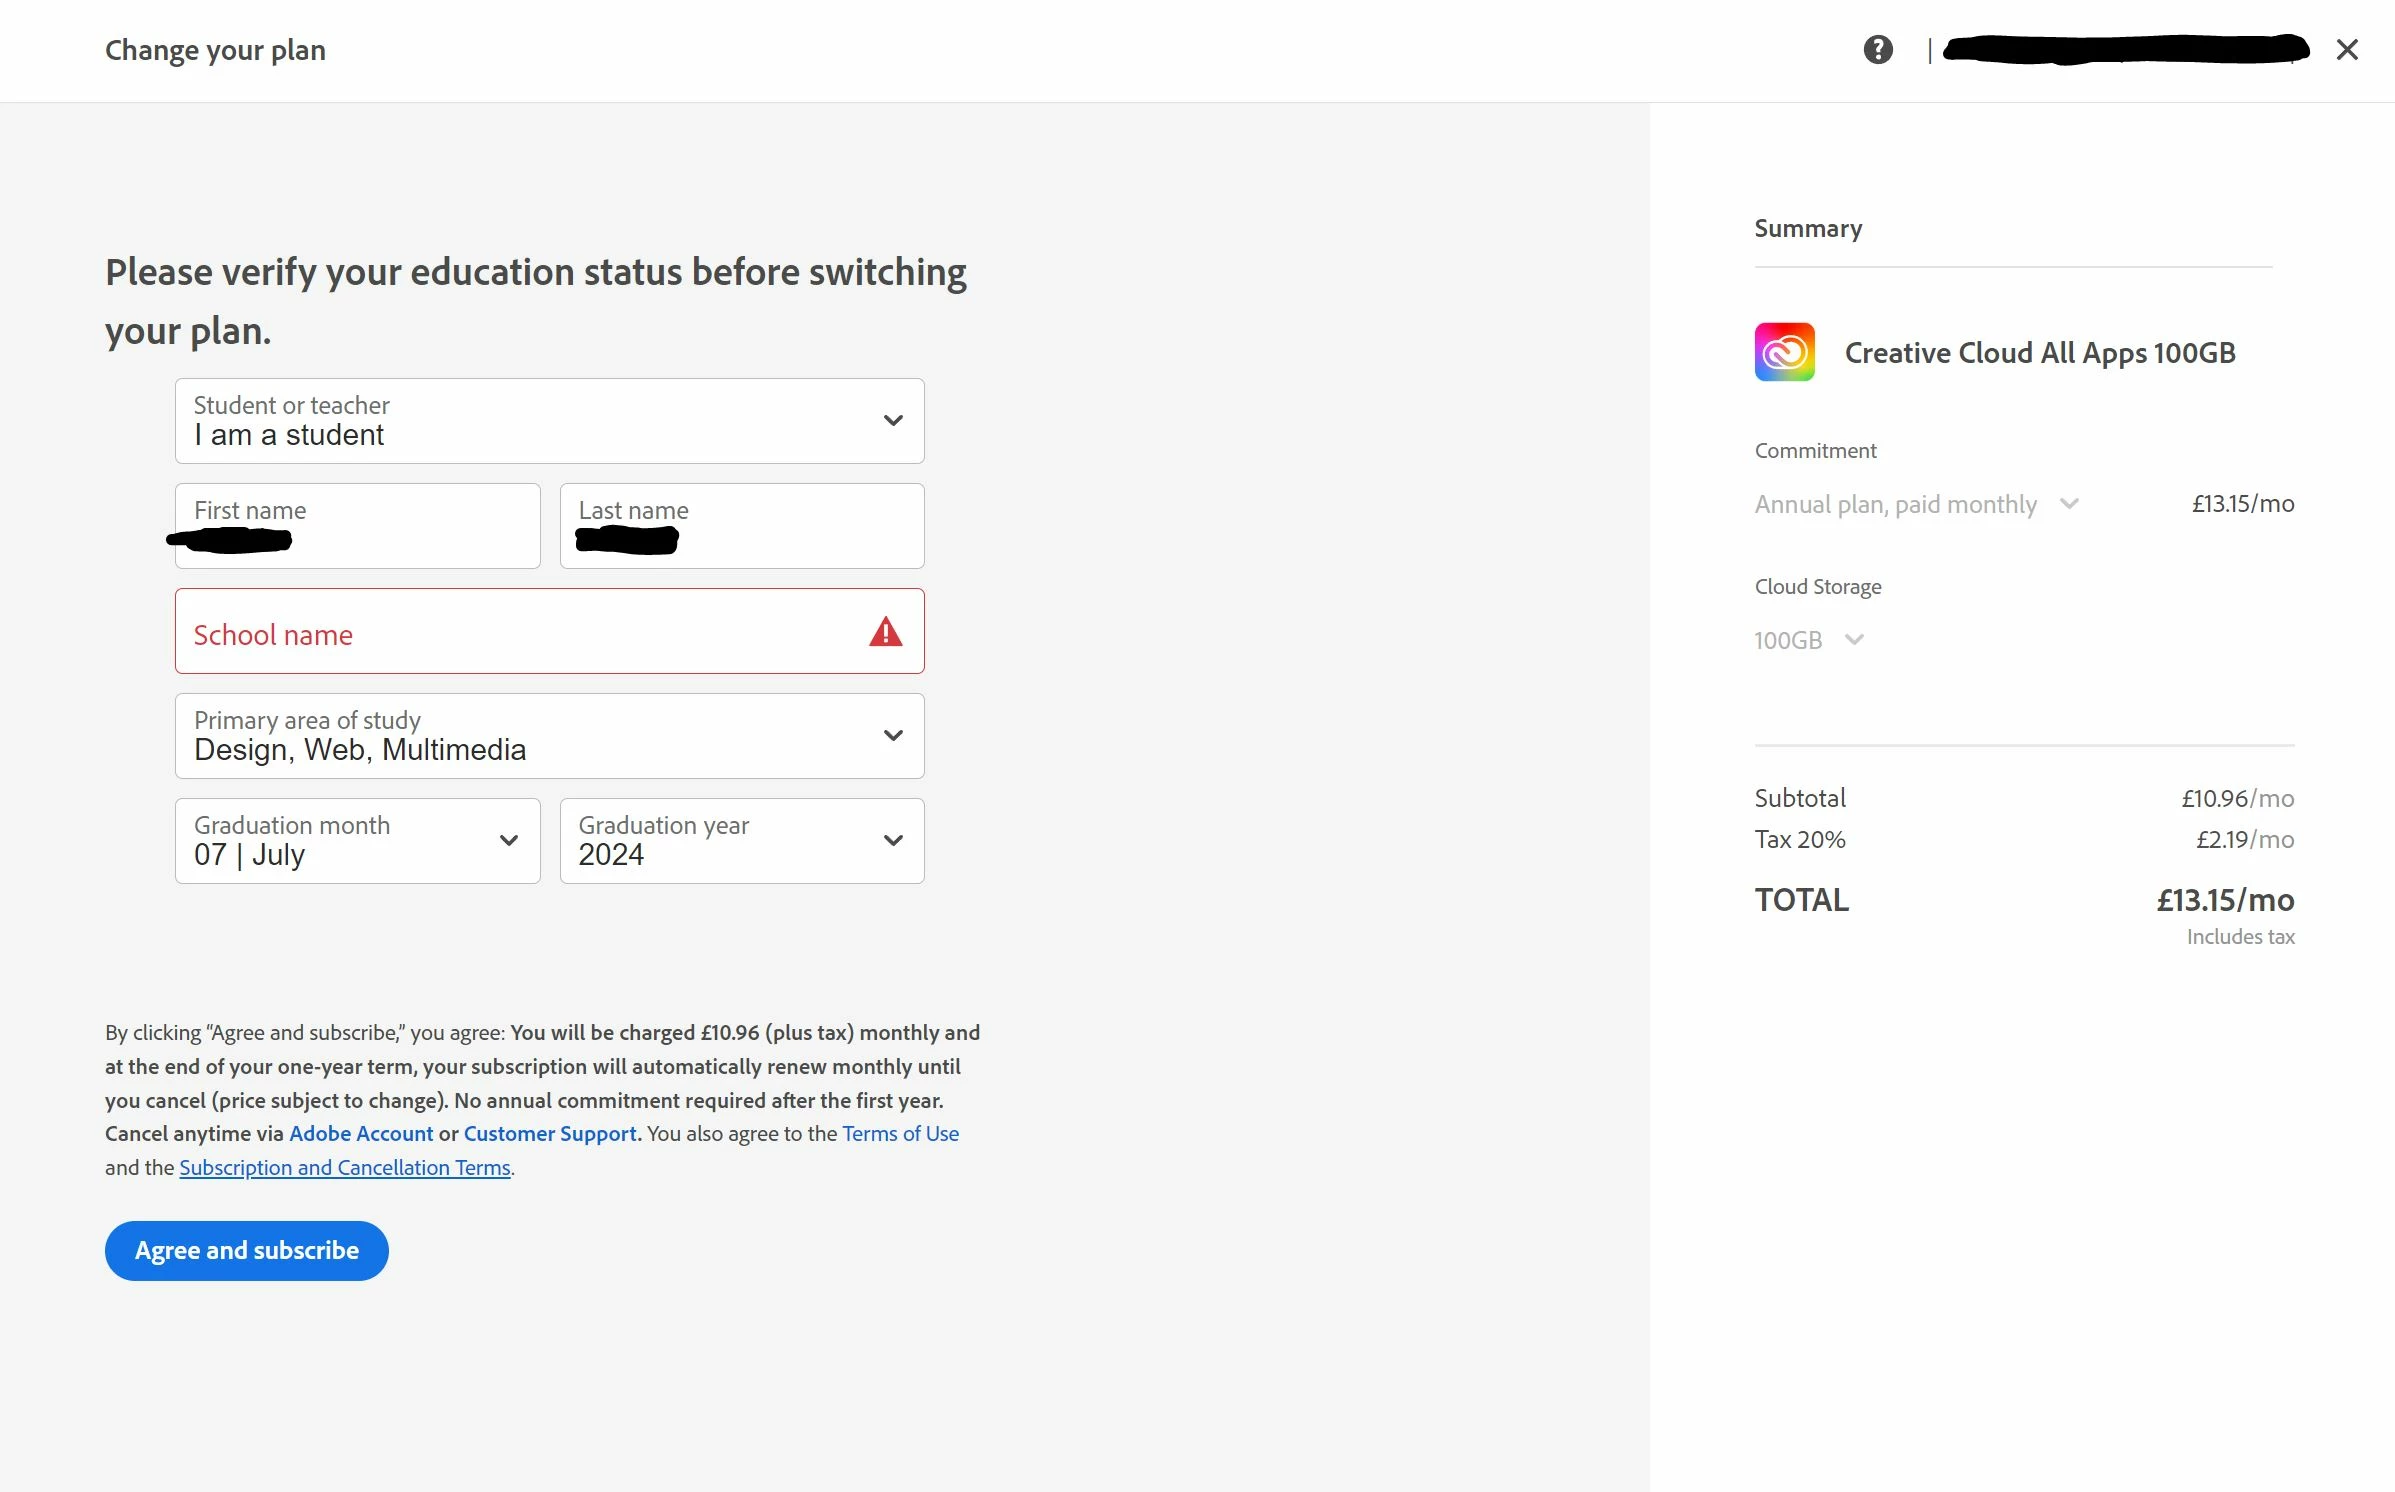Open the Student or teacher dropdown
Image resolution: width=2395 pixels, height=1492 pixels.
pos(549,421)
